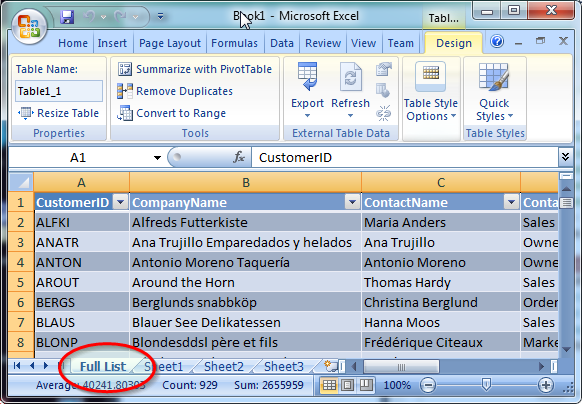This screenshot has height=404, width=582.
Task: Switch to the View tab
Action: coord(363,43)
